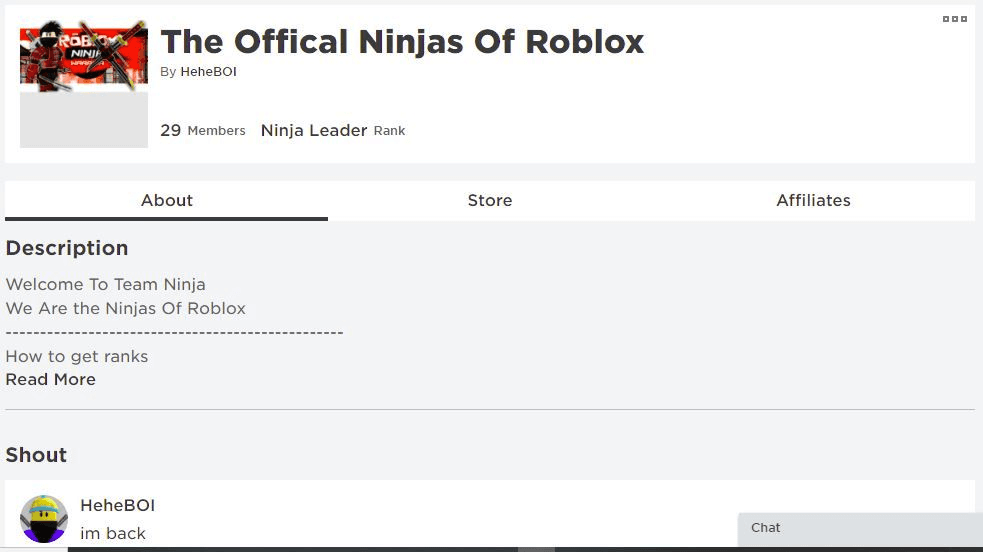Click the Shout section heading

(36, 455)
